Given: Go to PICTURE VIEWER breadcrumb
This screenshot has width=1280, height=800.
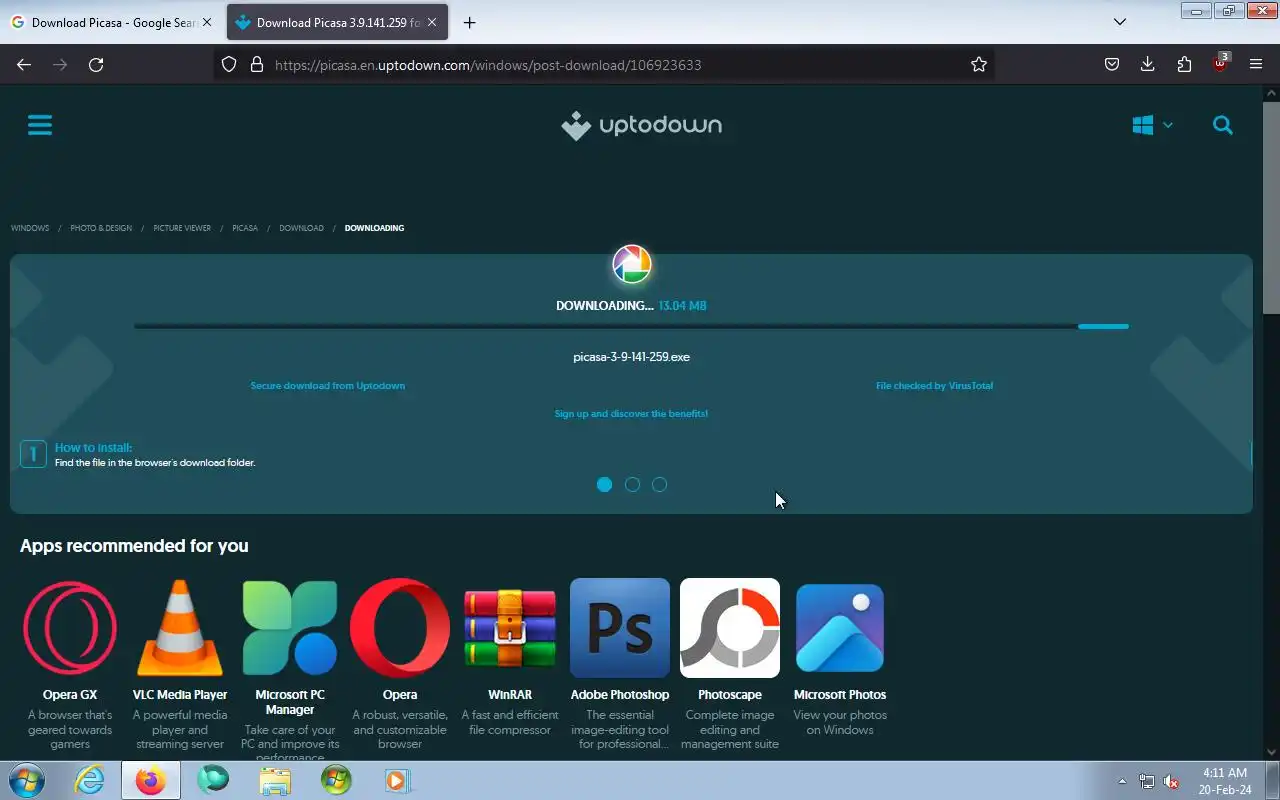Looking at the screenshot, I should (x=182, y=228).
